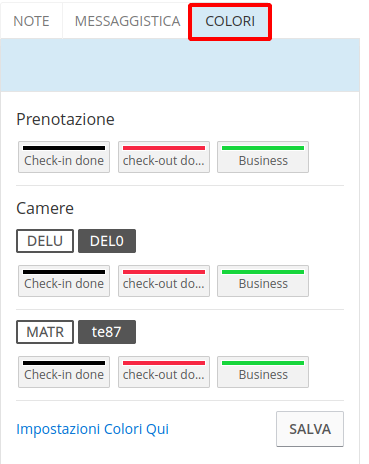Set Check-in done color for MATR room
Screen dimensions: 369x464
coord(64,372)
